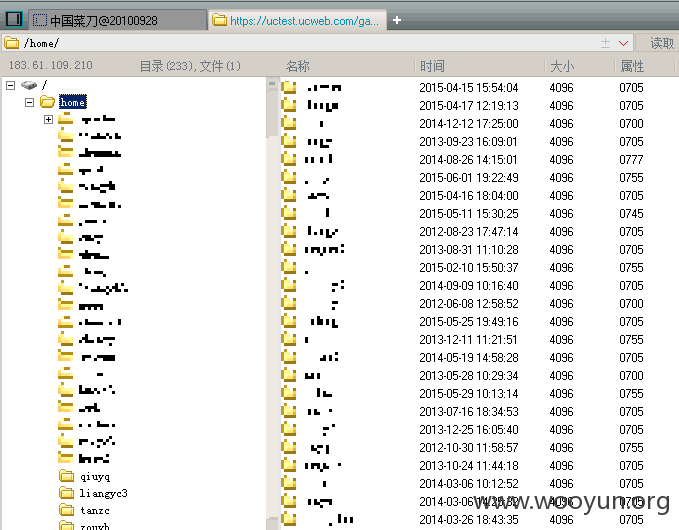
Task: Click the window panel icon at top-left
Action: click(13, 19)
